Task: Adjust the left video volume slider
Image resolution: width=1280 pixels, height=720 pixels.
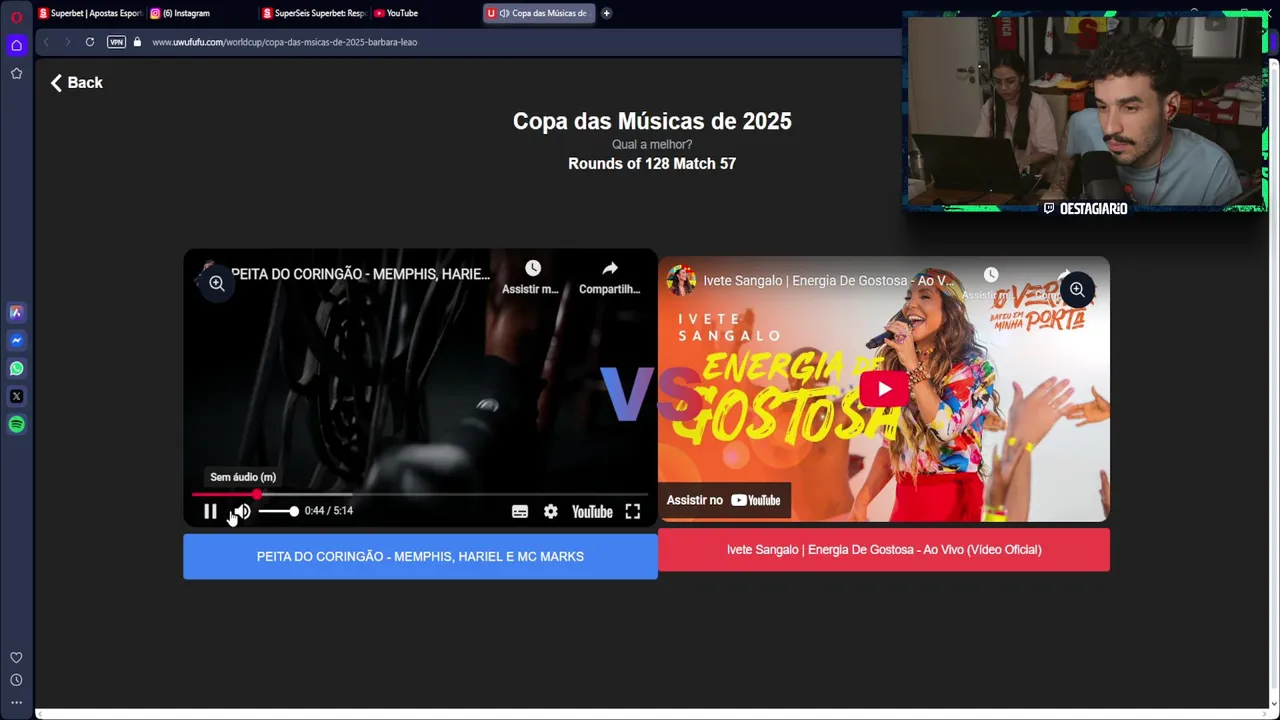Action: tap(279, 511)
